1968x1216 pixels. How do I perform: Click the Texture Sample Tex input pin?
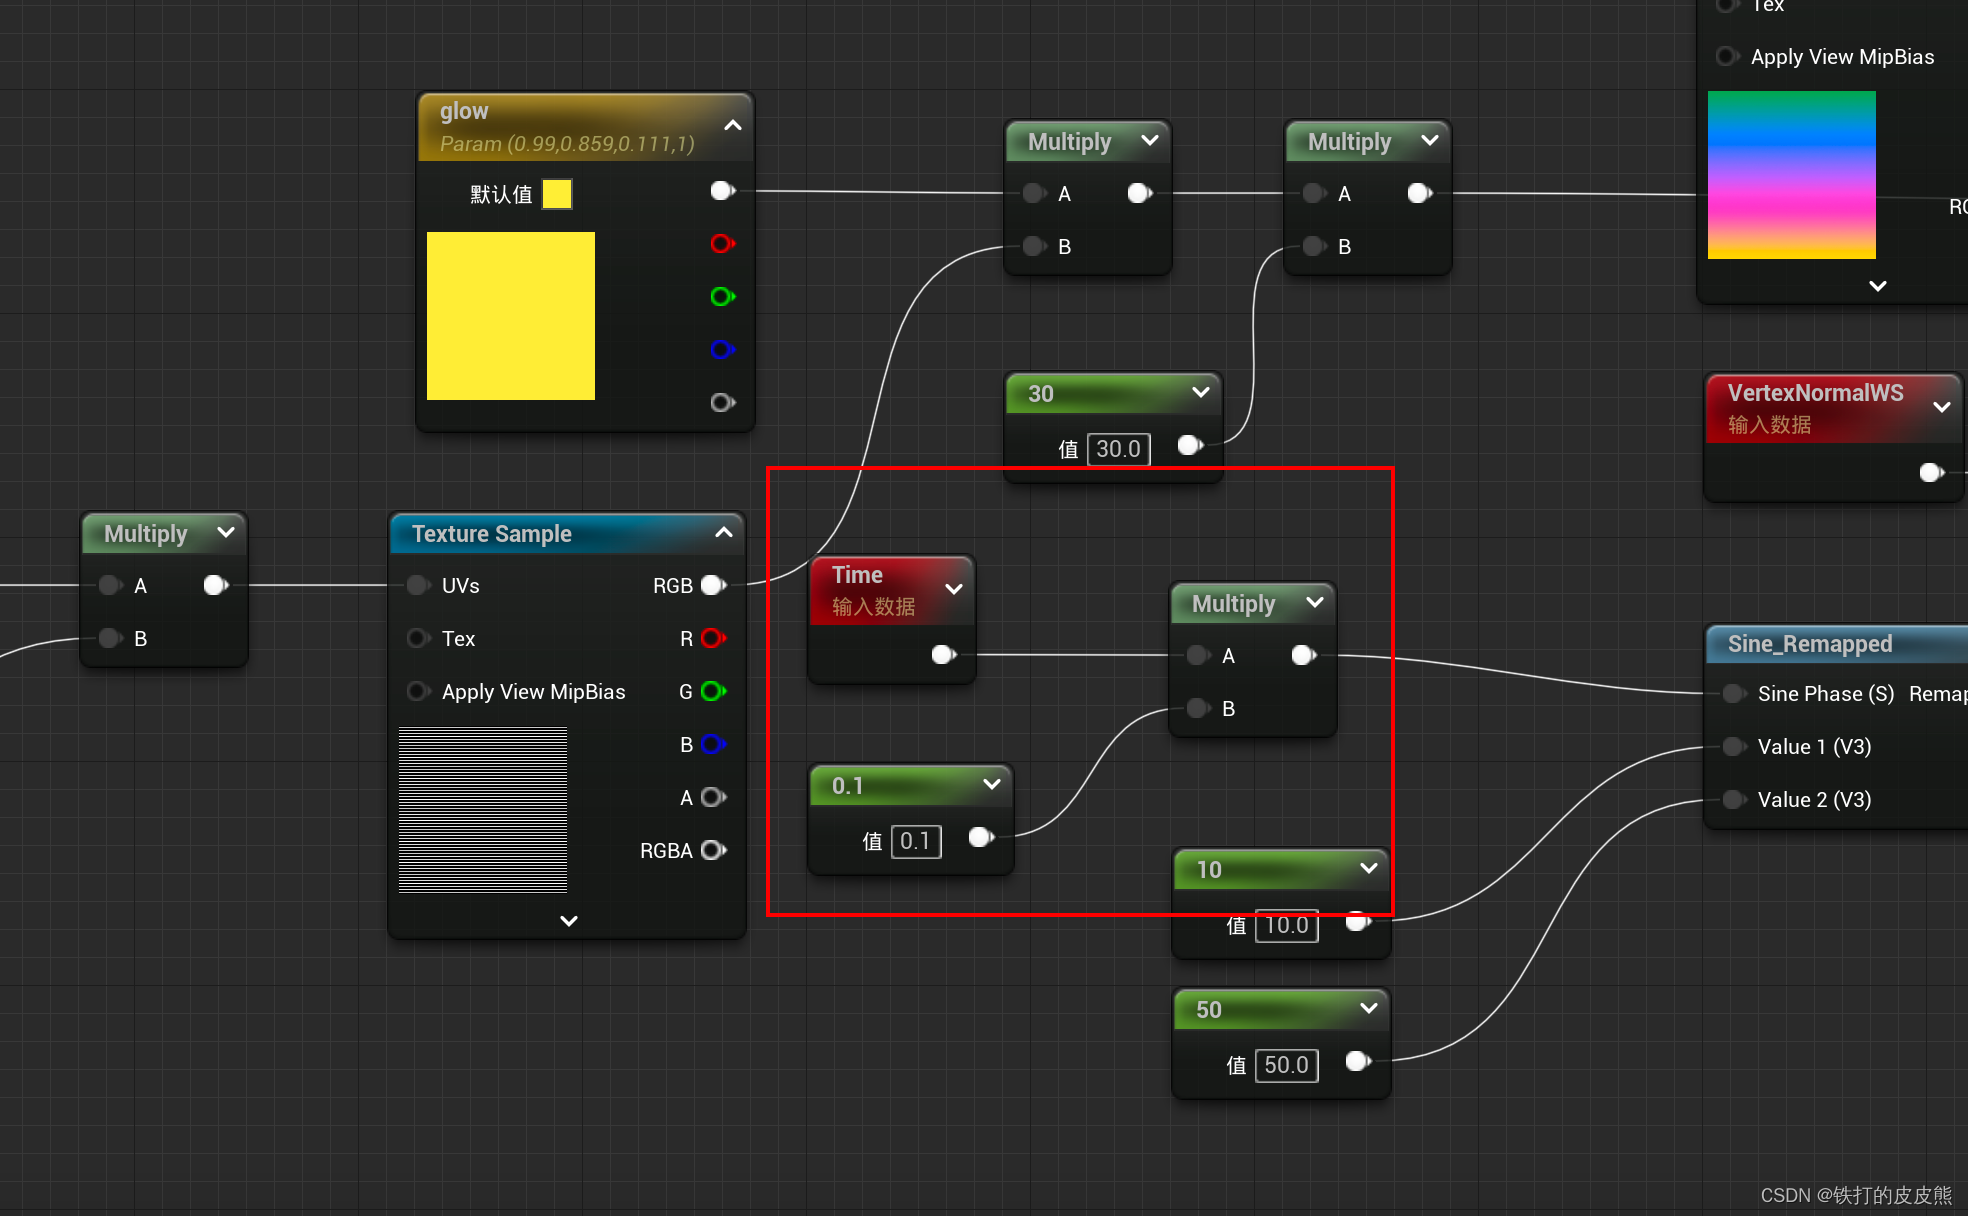pos(418,639)
